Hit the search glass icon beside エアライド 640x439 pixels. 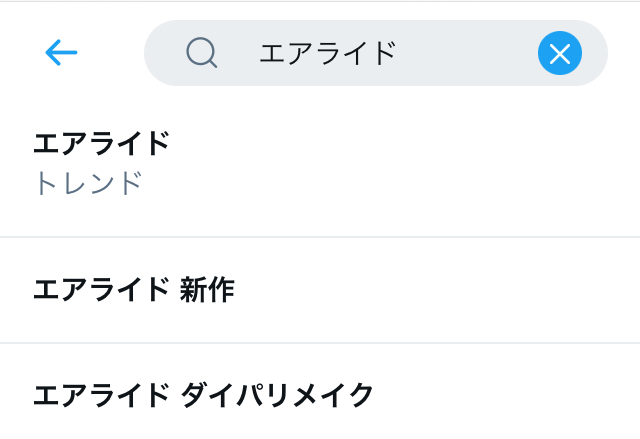pos(202,53)
